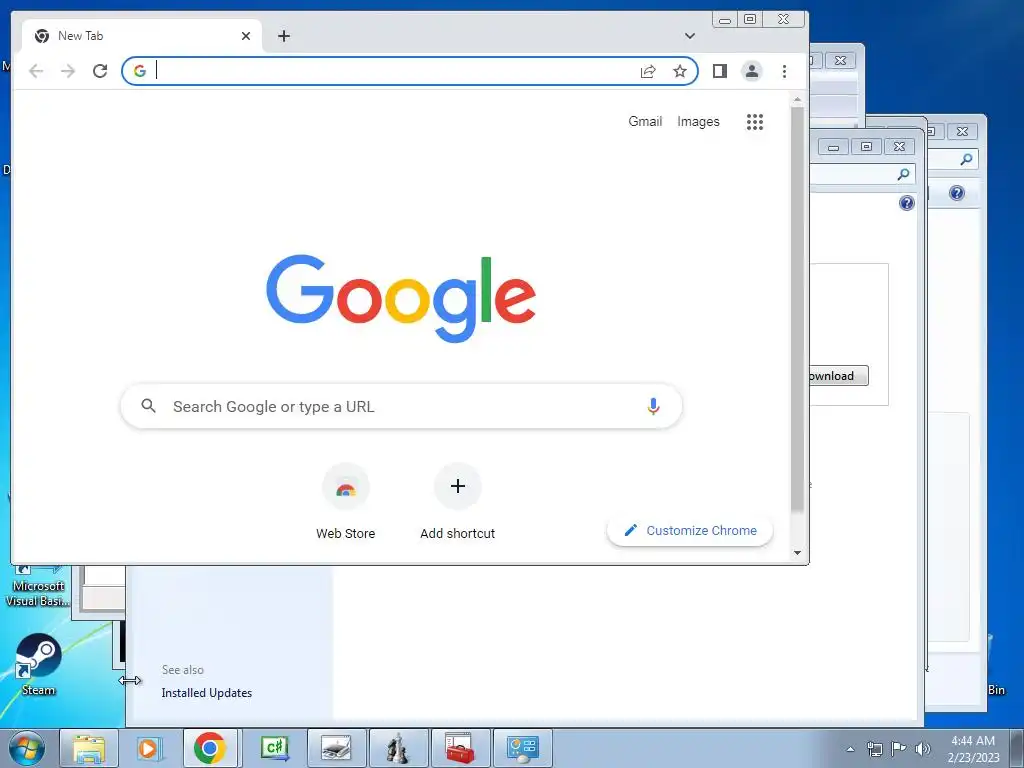Click Chrome scrollbar up arrow
Image resolution: width=1024 pixels, height=768 pixels.
click(x=797, y=99)
